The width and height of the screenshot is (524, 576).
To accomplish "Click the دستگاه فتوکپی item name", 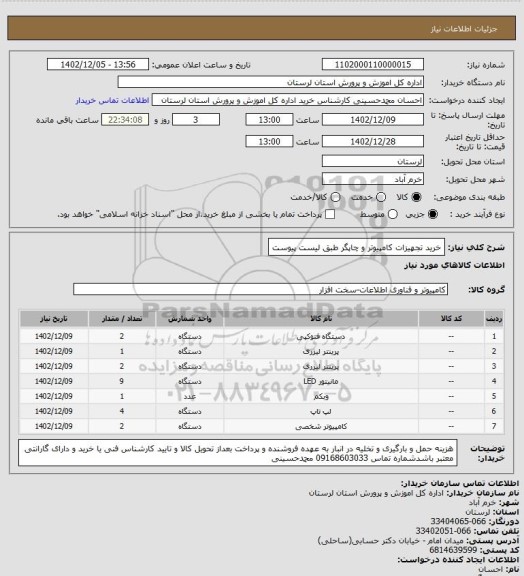I will (x=321, y=336).
